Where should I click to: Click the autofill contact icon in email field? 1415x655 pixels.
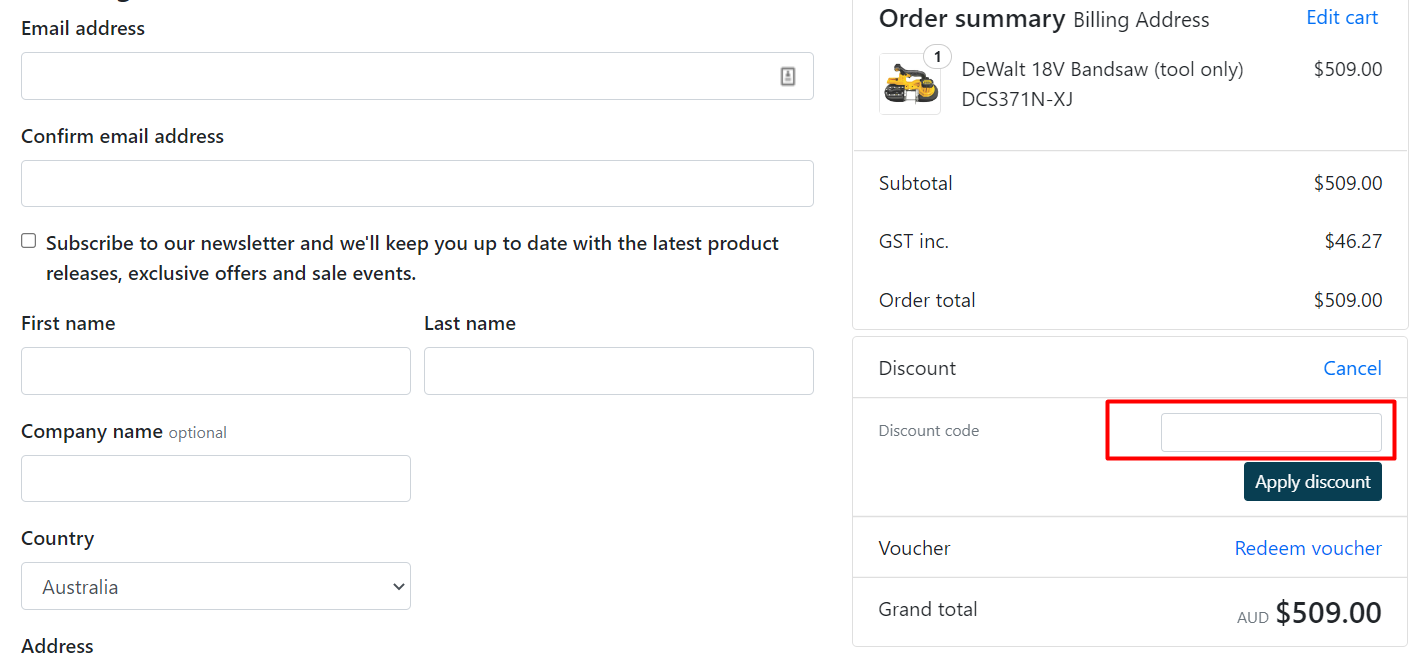click(x=788, y=76)
